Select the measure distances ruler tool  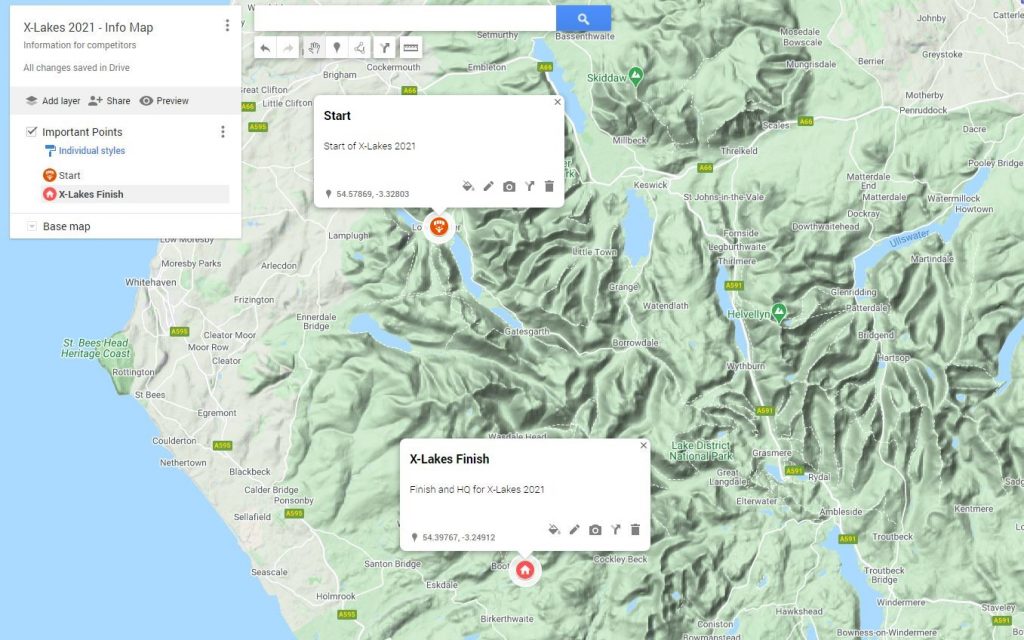coord(410,48)
